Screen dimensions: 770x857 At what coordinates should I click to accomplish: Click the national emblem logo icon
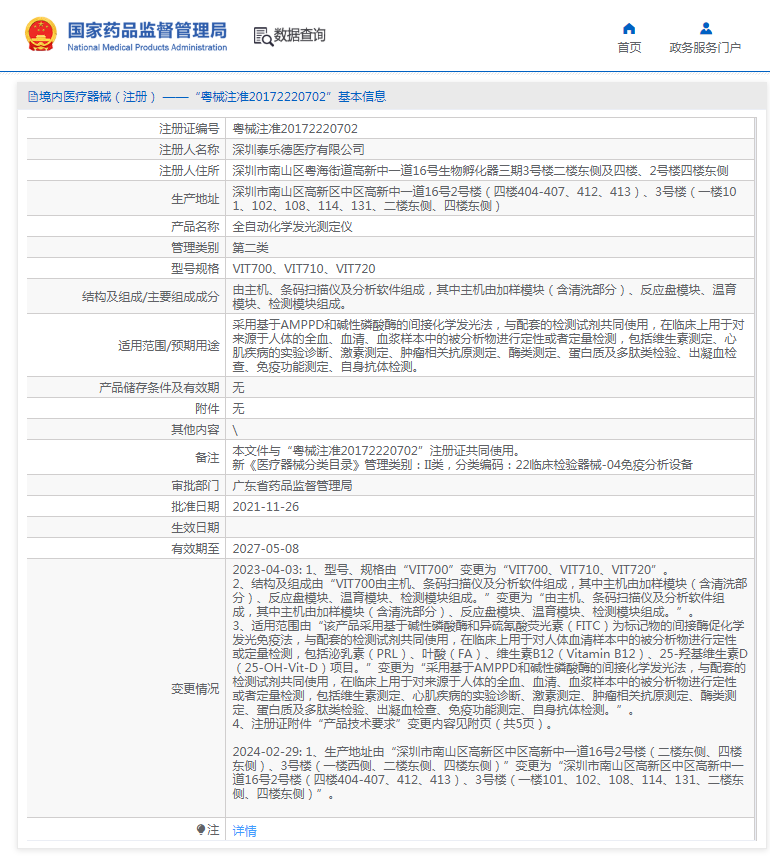coord(40,35)
